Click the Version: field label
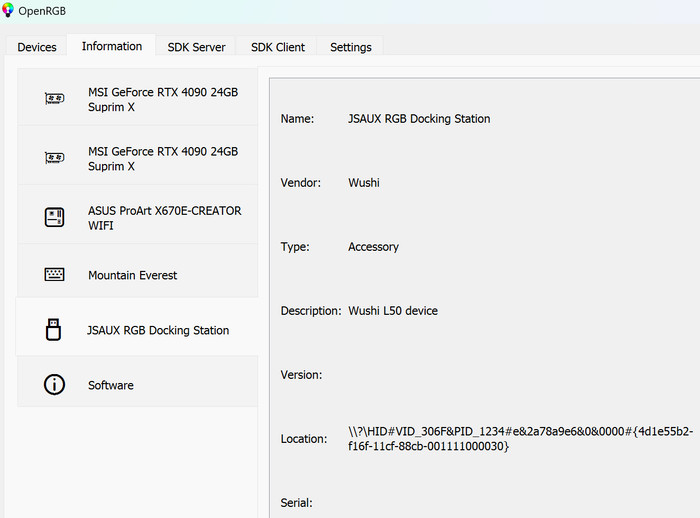This screenshot has width=700, height=518. click(301, 375)
